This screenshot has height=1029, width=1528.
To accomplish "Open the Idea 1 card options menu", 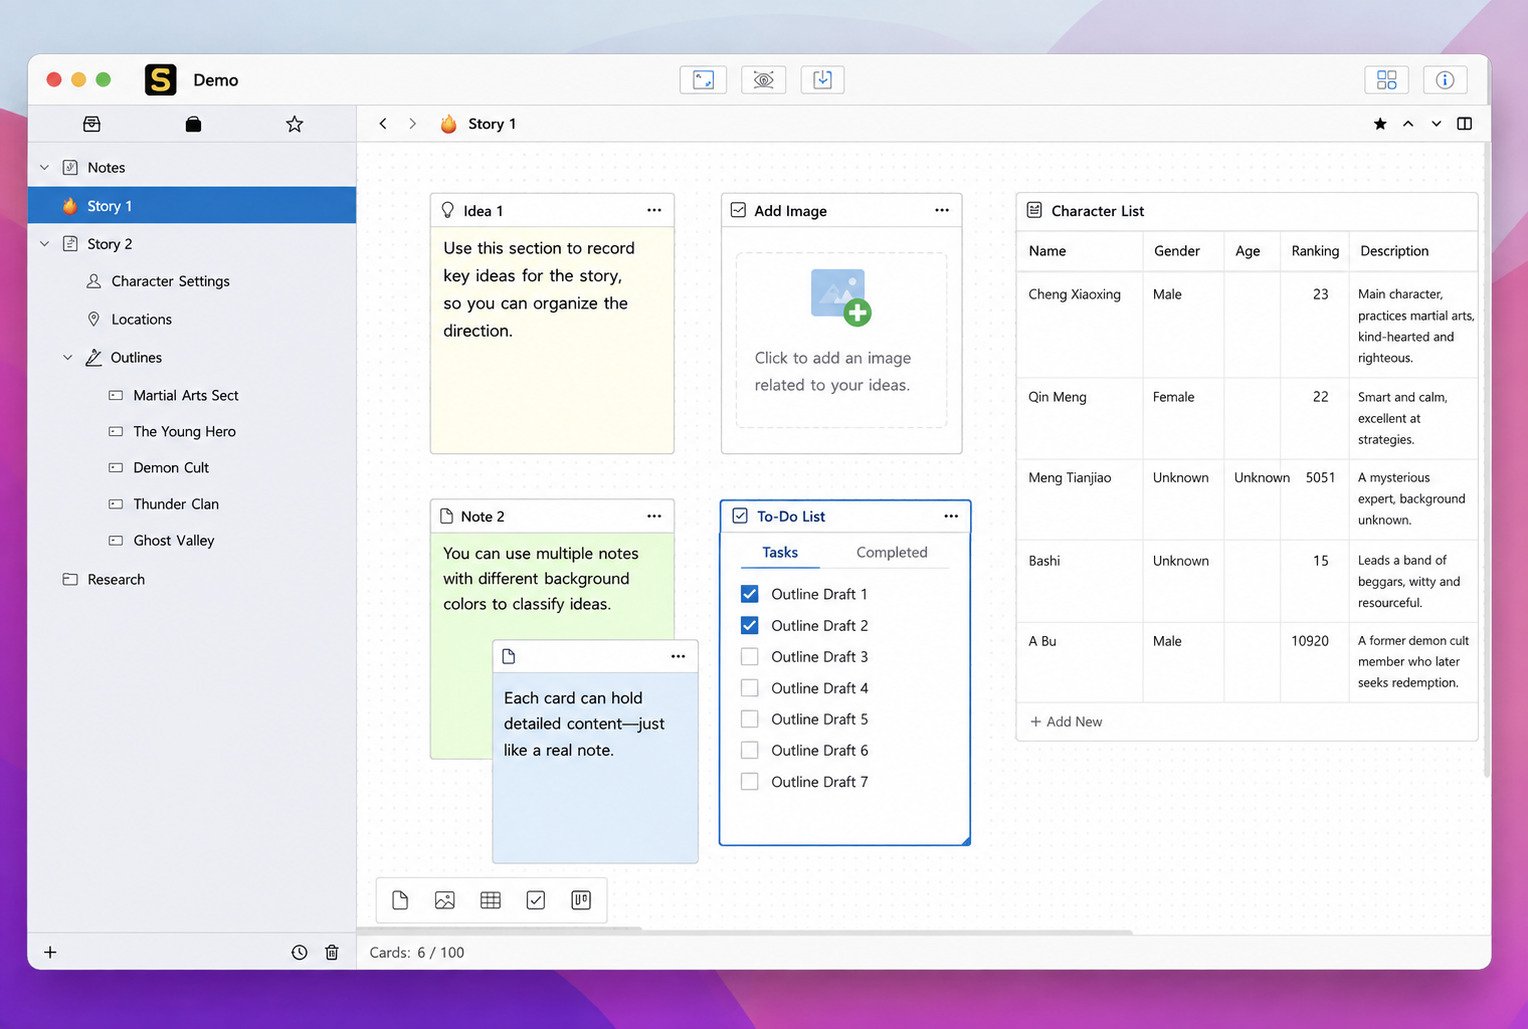I will click(x=654, y=210).
